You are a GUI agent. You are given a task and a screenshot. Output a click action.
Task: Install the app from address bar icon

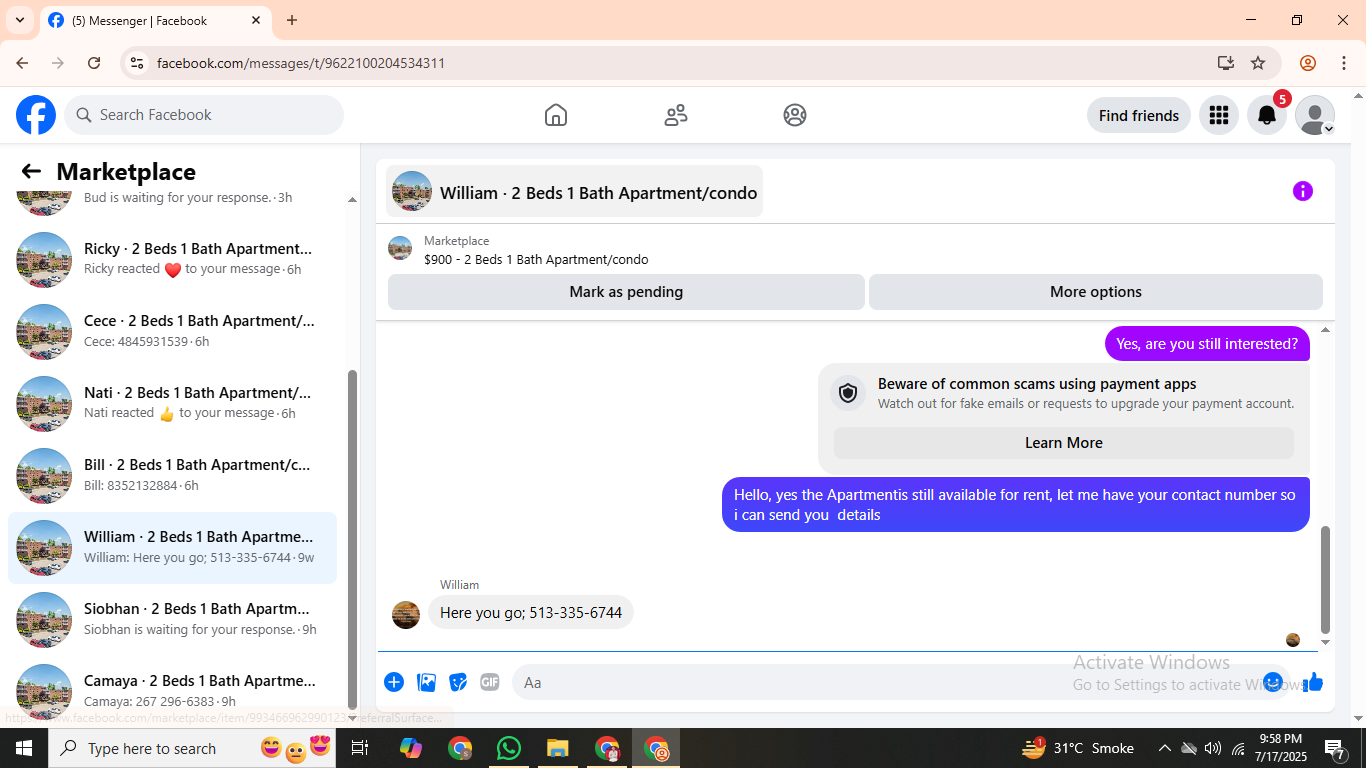1226,63
